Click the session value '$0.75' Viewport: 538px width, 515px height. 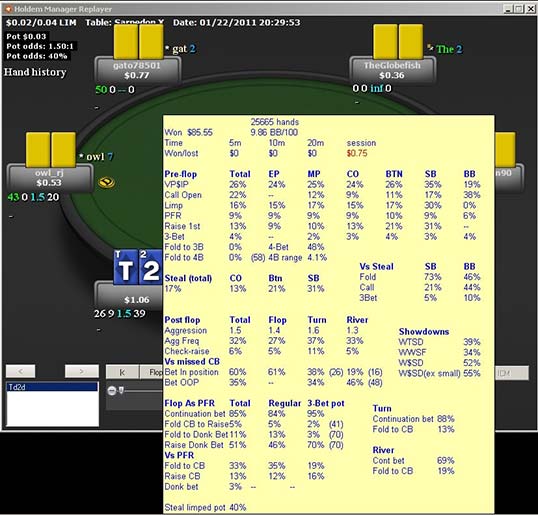click(357, 153)
